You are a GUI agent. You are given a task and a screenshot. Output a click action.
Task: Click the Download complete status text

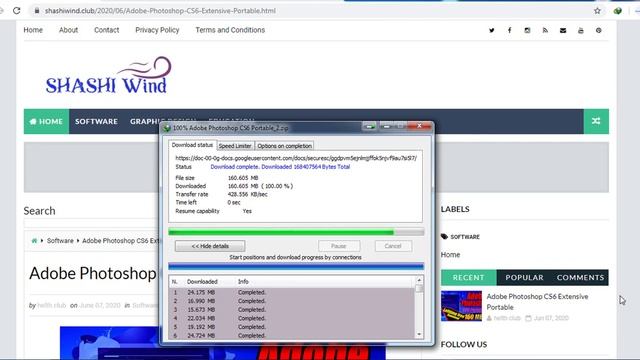tap(280, 167)
